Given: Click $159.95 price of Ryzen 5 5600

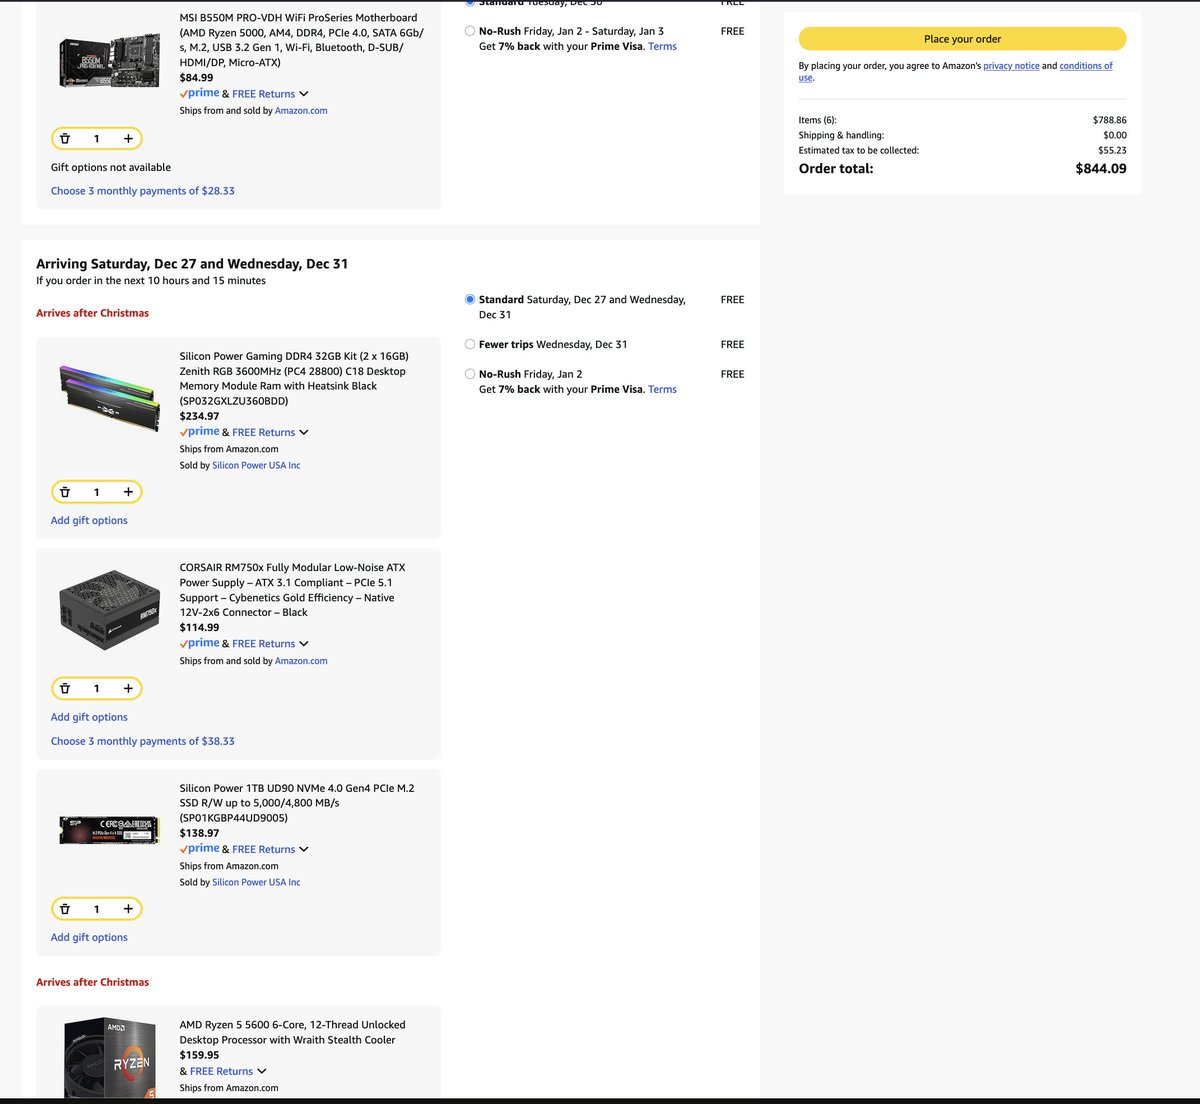Looking at the screenshot, I should pyautogui.click(x=199, y=1055).
